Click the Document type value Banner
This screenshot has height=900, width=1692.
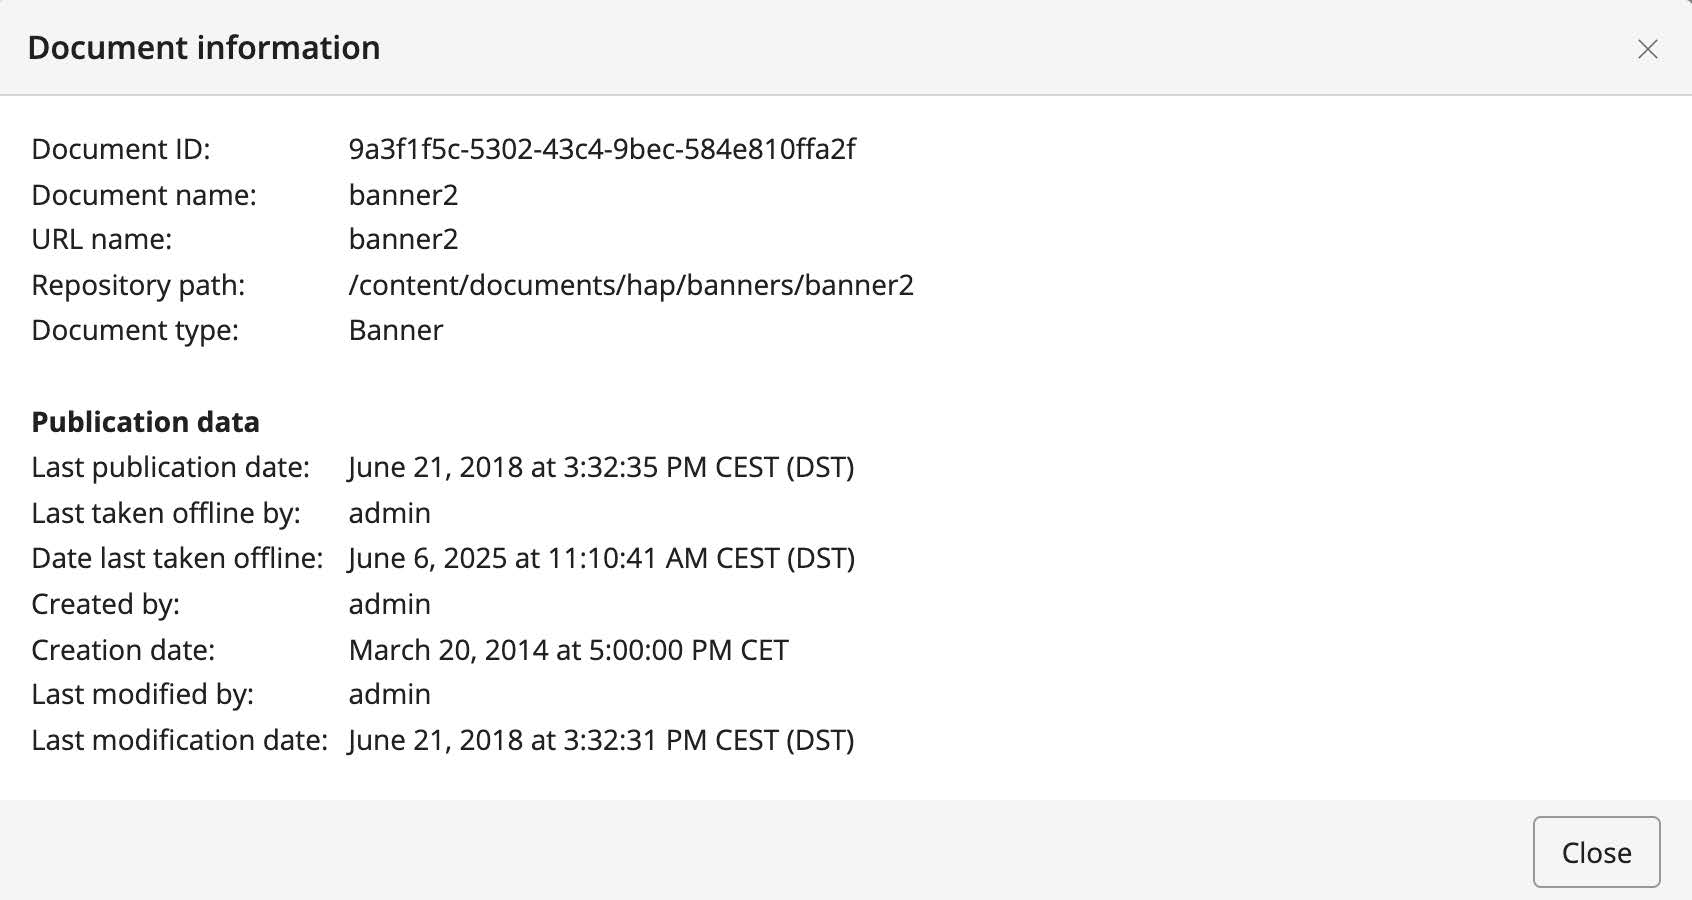pyautogui.click(x=396, y=330)
